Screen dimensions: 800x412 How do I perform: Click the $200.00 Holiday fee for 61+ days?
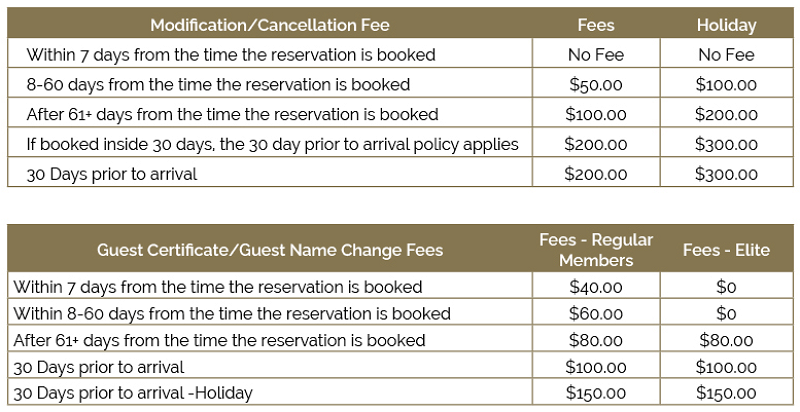pos(727,114)
